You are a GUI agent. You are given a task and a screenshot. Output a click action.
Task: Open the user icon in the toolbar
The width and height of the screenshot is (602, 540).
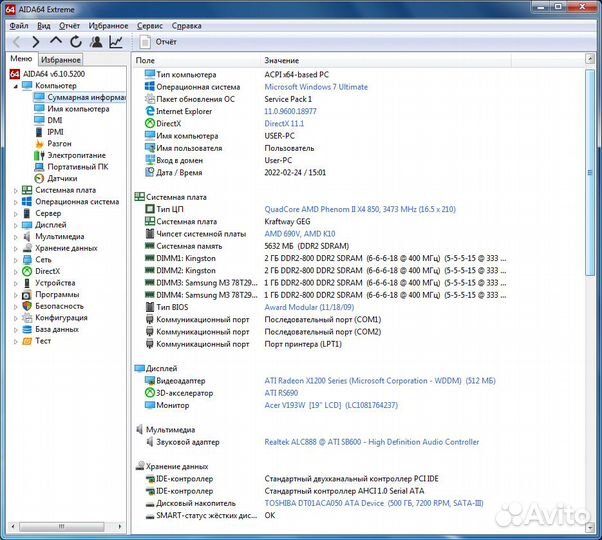pyautogui.click(x=96, y=41)
